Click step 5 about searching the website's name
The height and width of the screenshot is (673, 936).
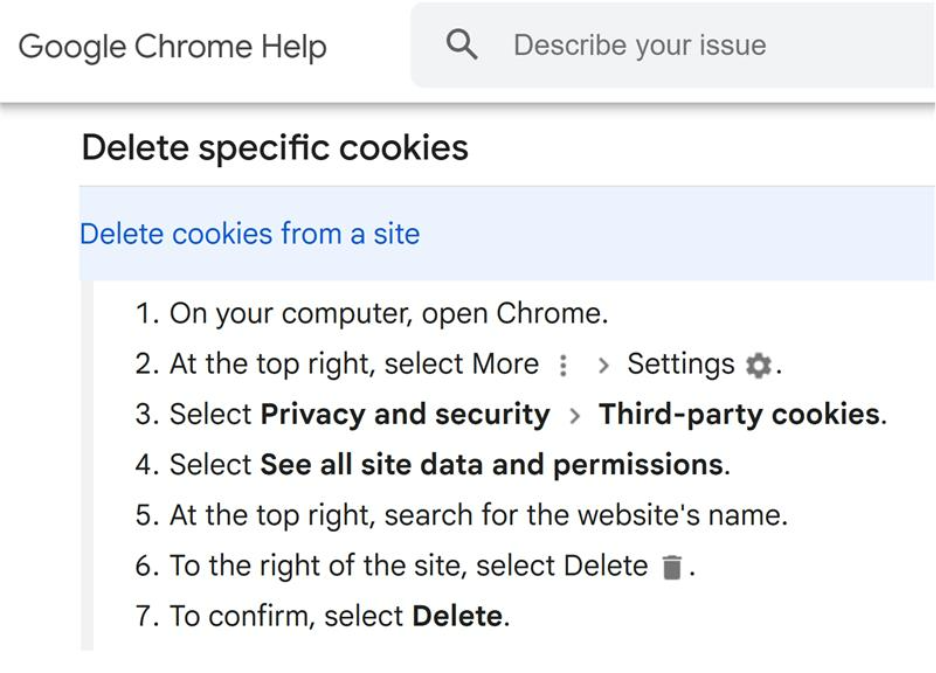click(x=461, y=515)
